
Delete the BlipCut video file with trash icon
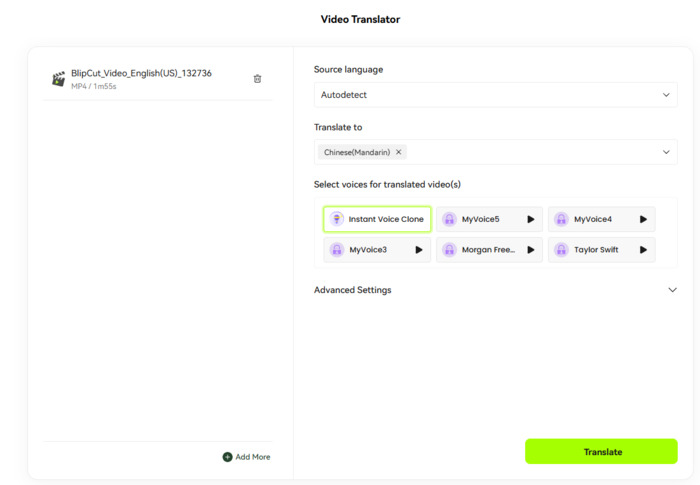click(257, 79)
